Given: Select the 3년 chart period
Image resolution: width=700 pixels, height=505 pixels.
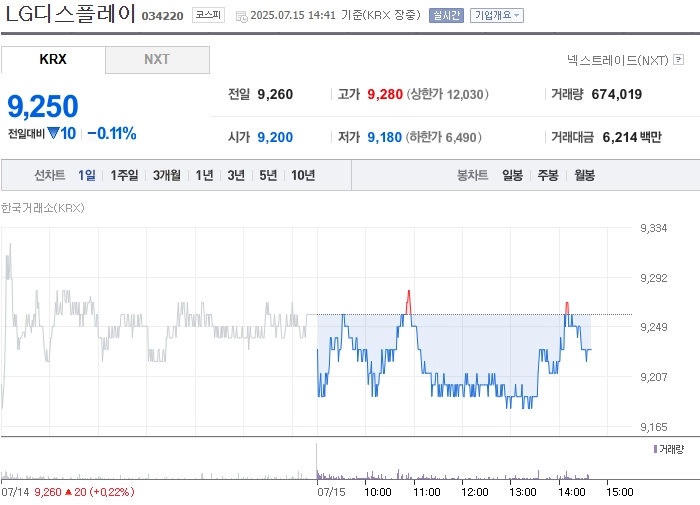Looking at the screenshot, I should coord(236,175).
